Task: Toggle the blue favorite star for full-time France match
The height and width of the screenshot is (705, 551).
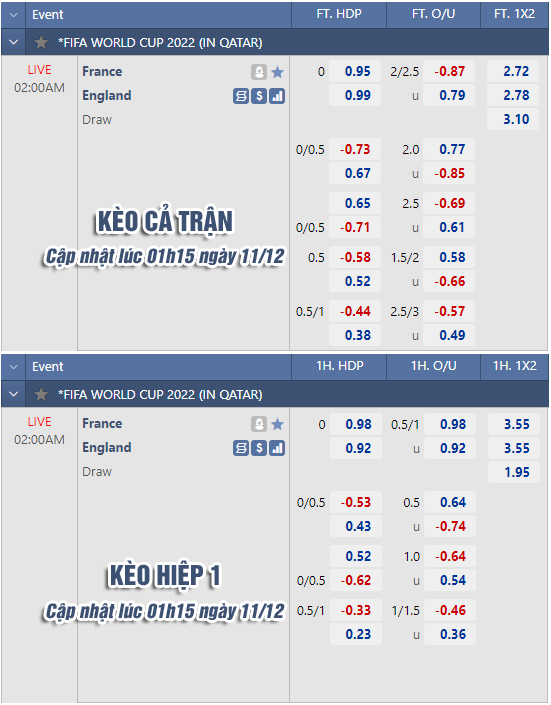Action: click(278, 72)
